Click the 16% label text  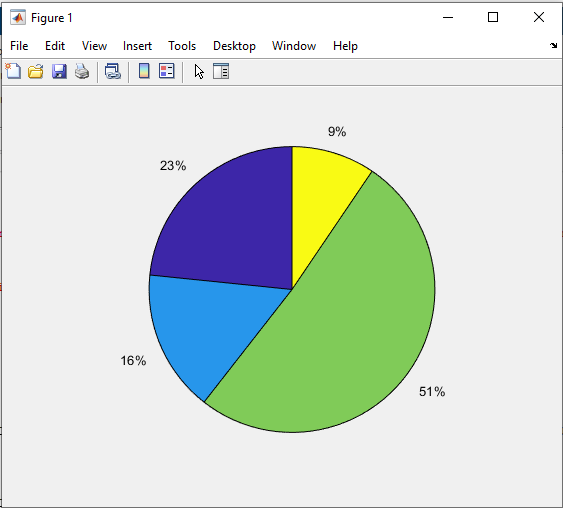[x=133, y=360]
